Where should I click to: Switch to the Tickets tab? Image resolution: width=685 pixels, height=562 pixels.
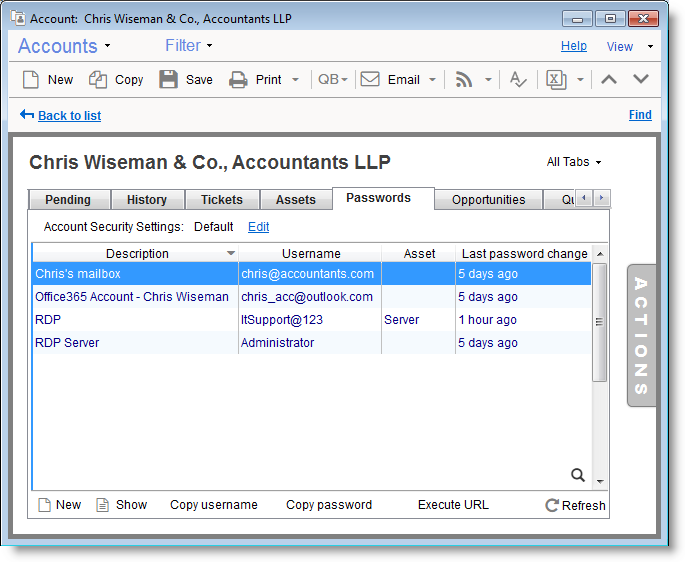[221, 200]
